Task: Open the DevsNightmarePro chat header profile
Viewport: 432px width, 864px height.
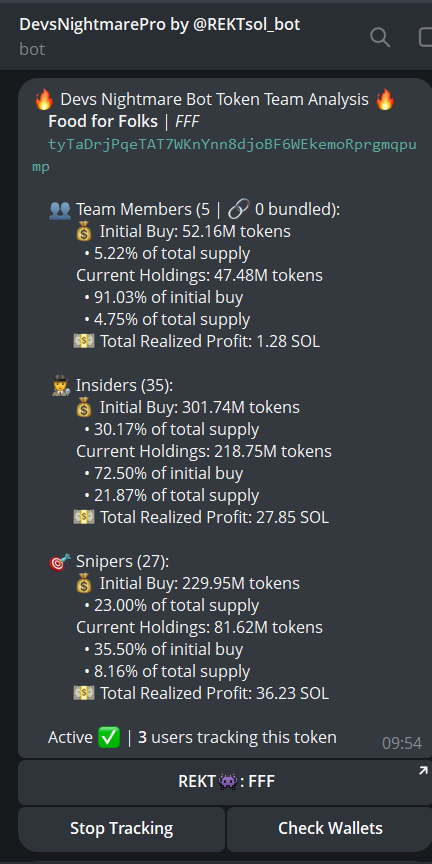Action: coord(160,36)
